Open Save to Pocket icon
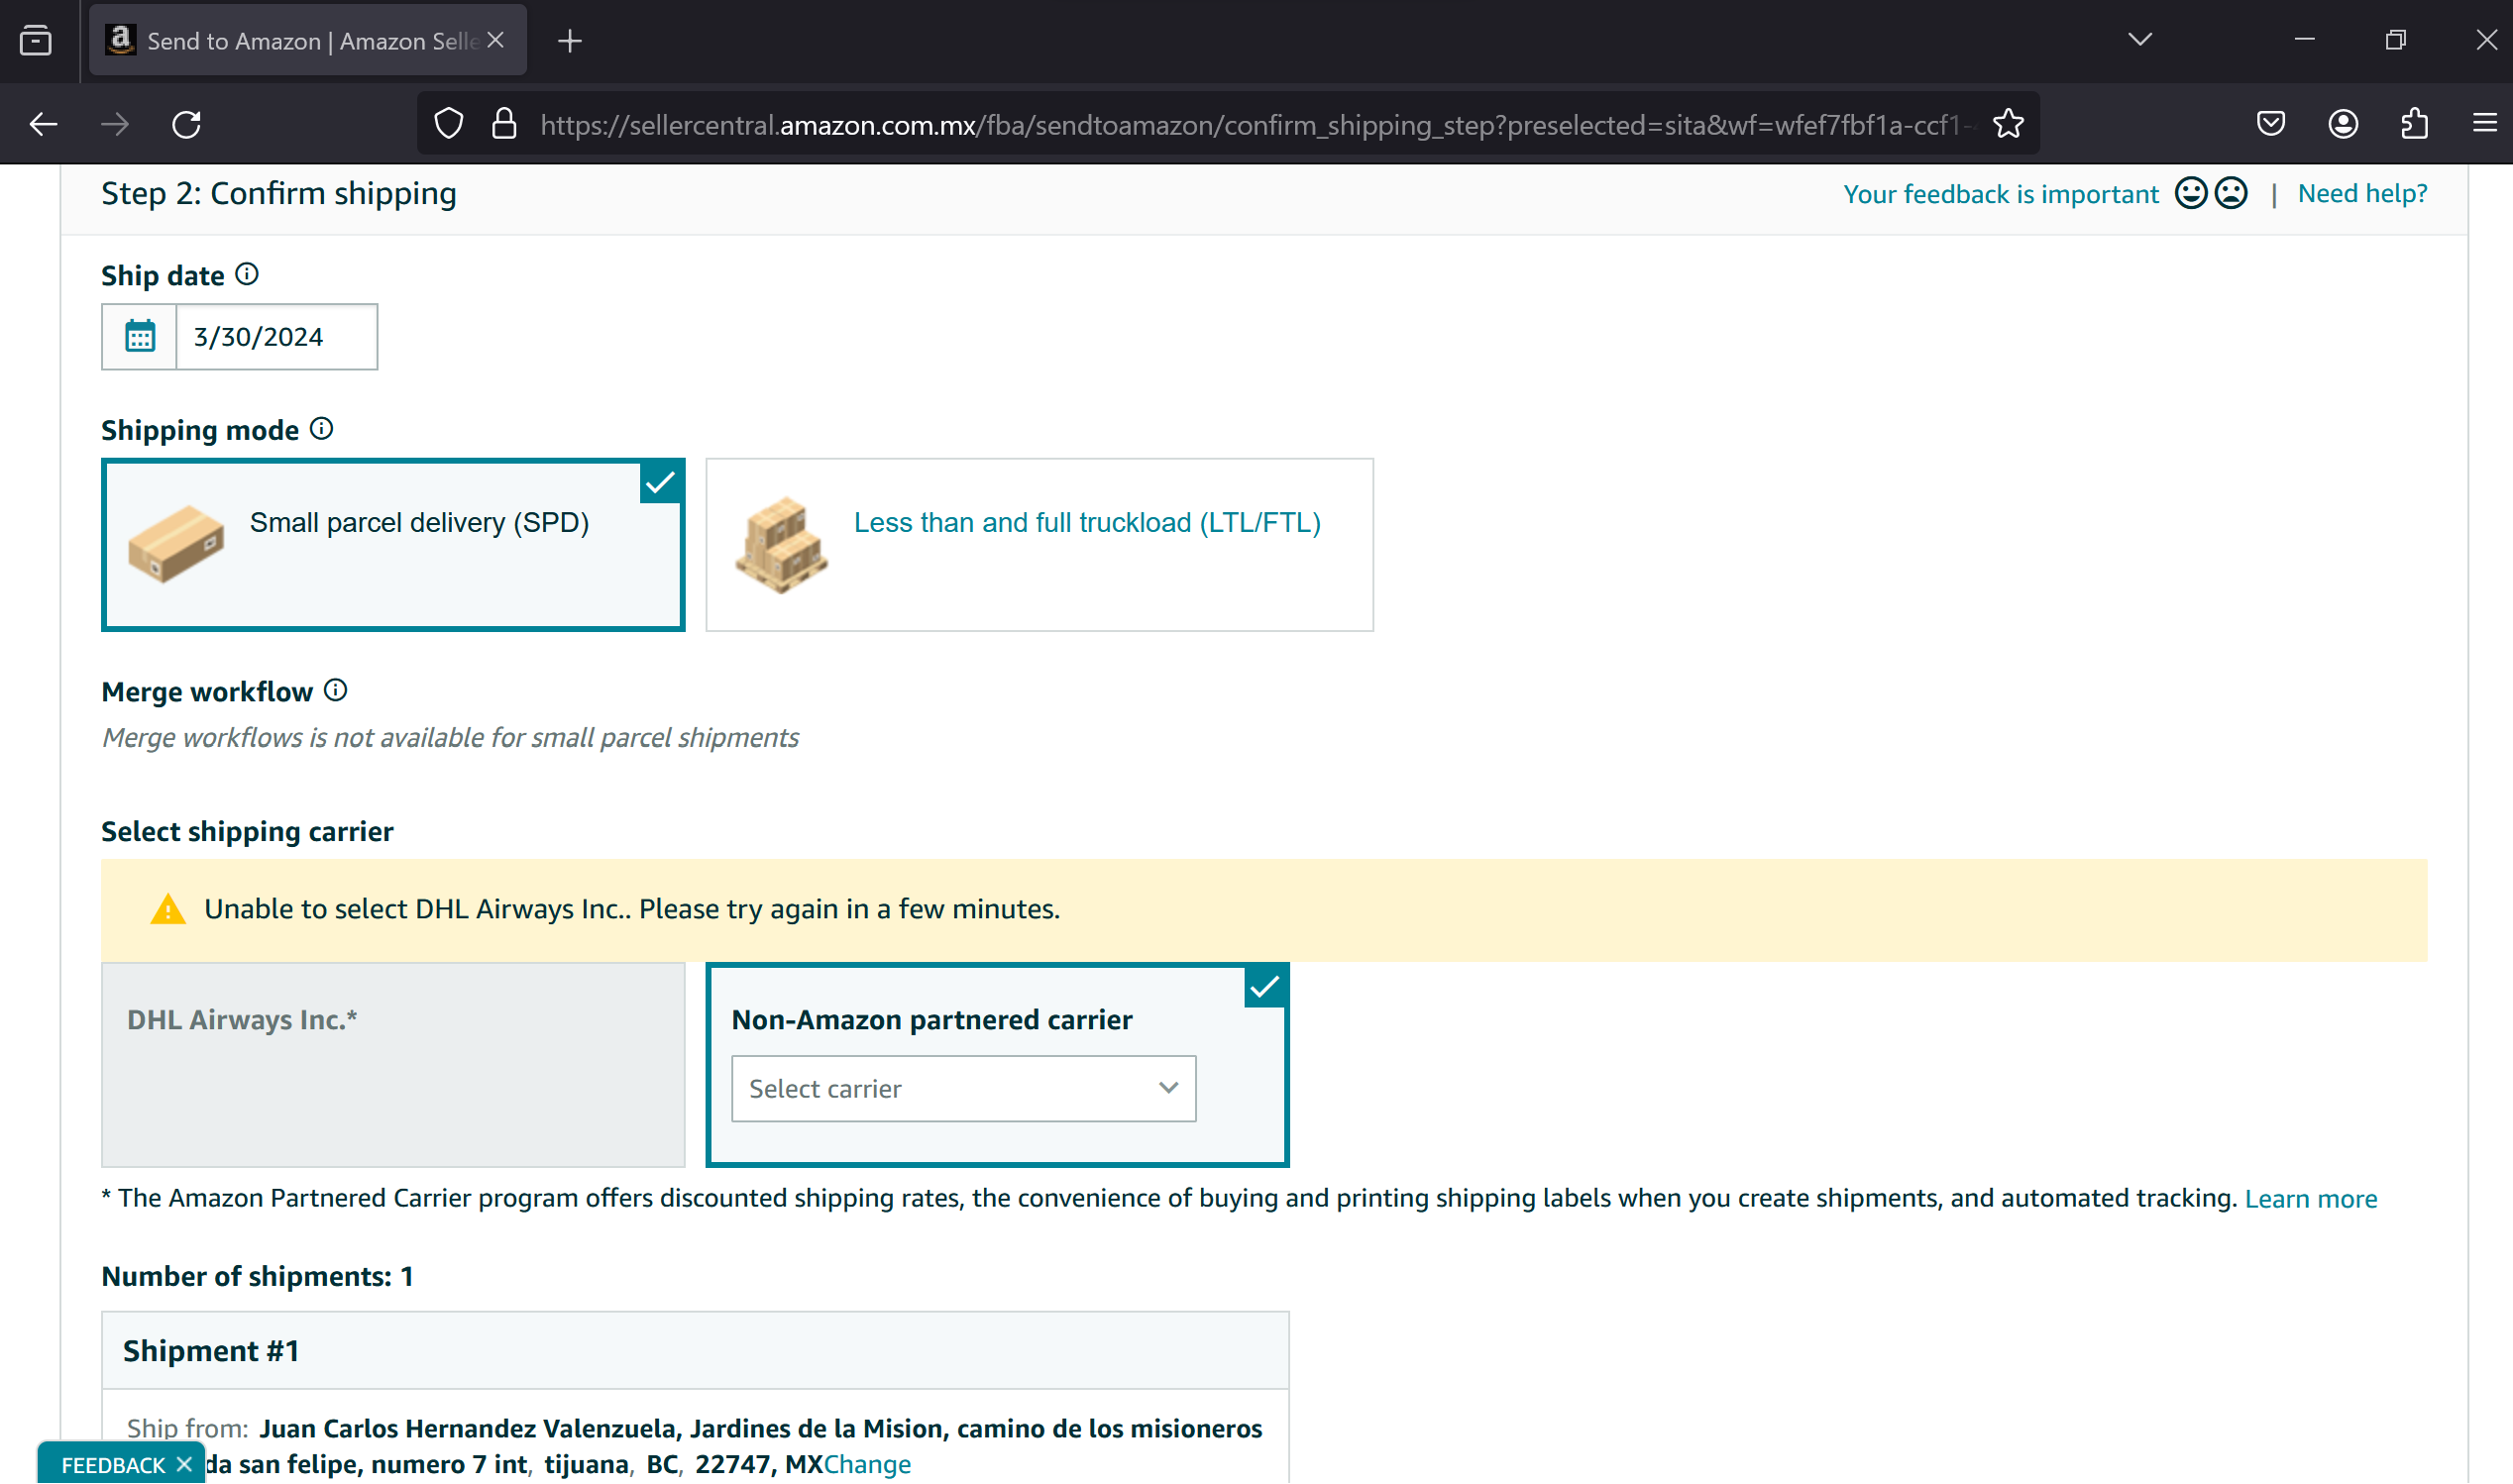The width and height of the screenshot is (2513, 1484). pos(2271,124)
